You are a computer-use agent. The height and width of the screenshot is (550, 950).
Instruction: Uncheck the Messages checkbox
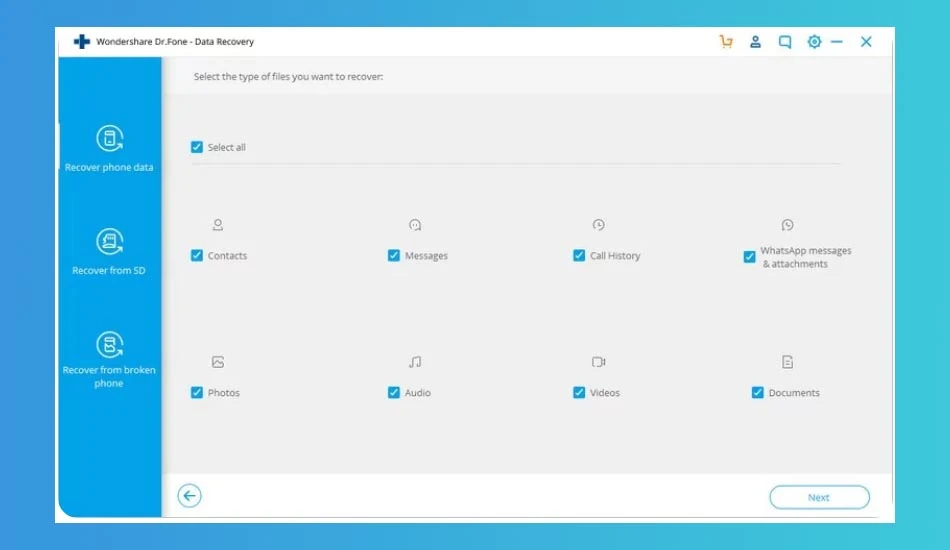tap(394, 256)
